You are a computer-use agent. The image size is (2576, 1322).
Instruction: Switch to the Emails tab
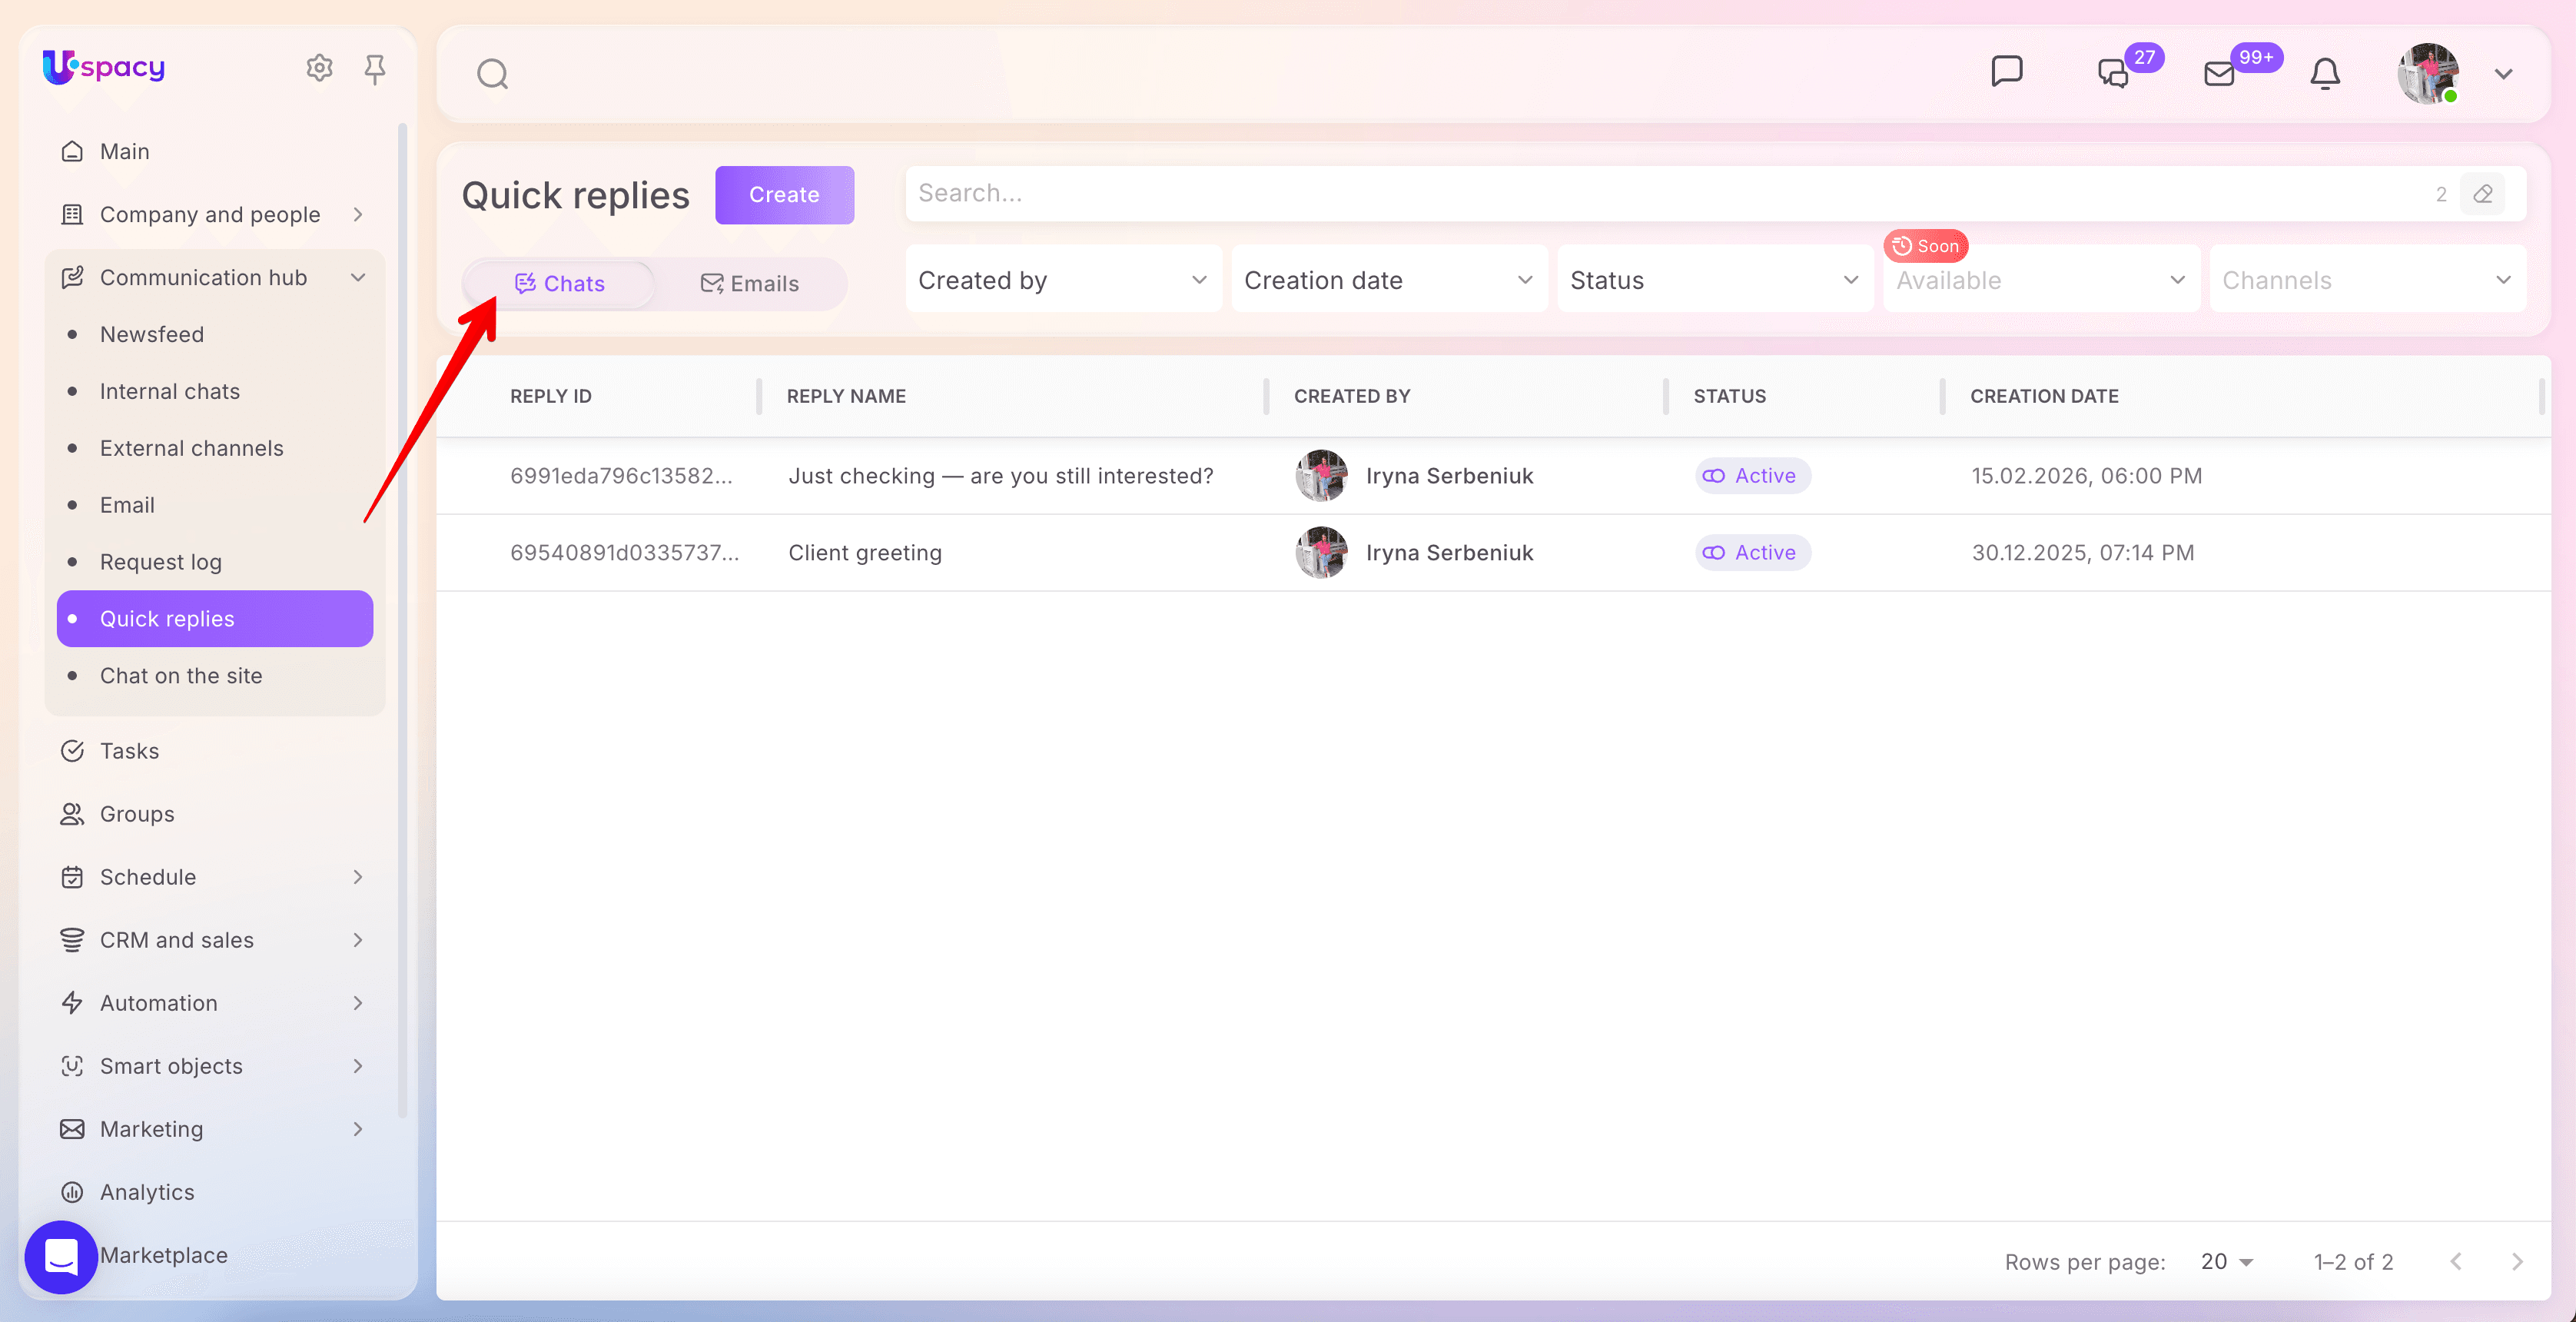pos(750,284)
